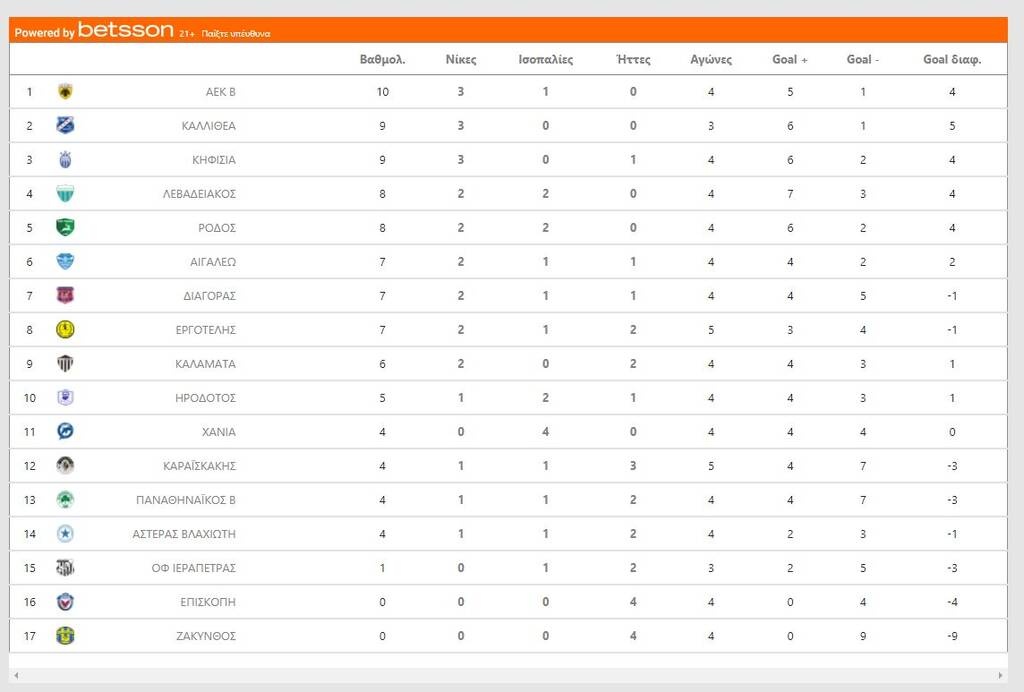Image resolution: width=1024 pixels, height=692 pixels.
Task: Click the Goal + column header
Action: tap(790, 59)
